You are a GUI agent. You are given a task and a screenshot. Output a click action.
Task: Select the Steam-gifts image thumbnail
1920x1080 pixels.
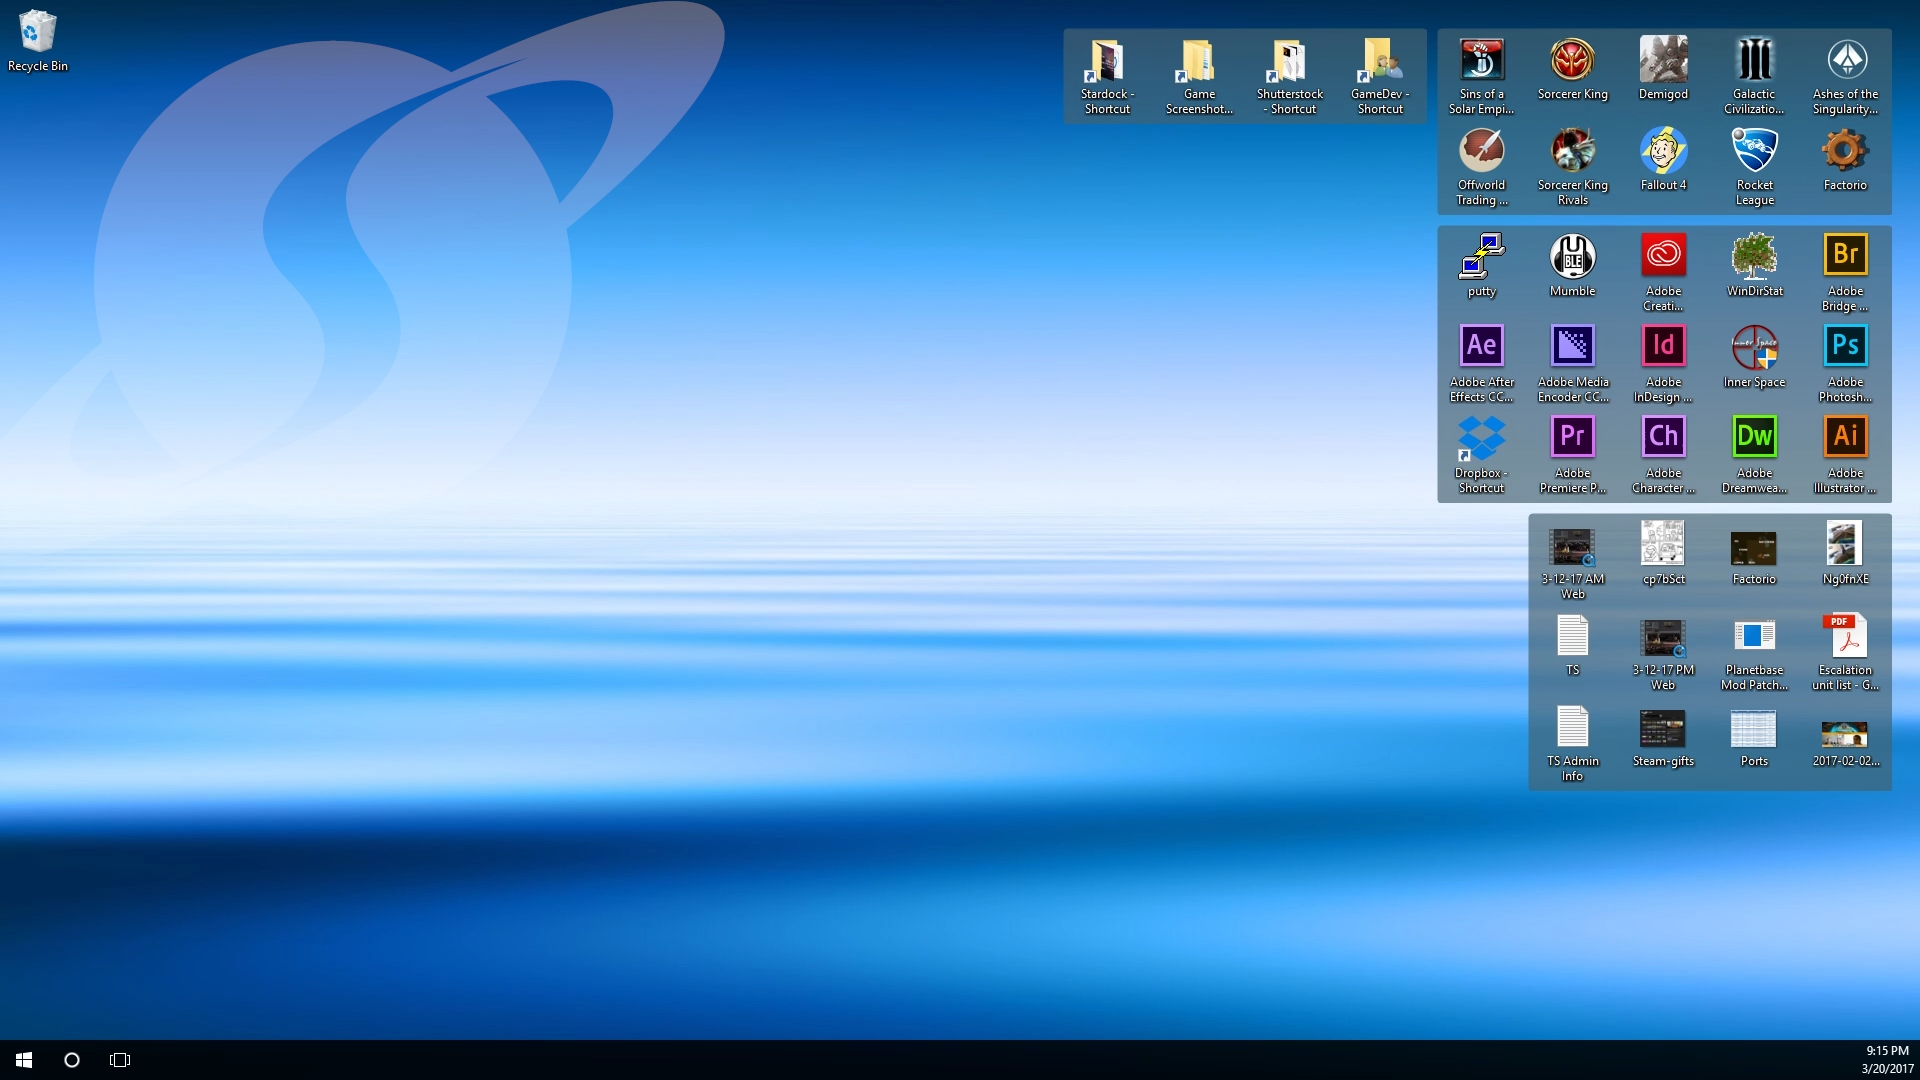(x=1663, y=729)
